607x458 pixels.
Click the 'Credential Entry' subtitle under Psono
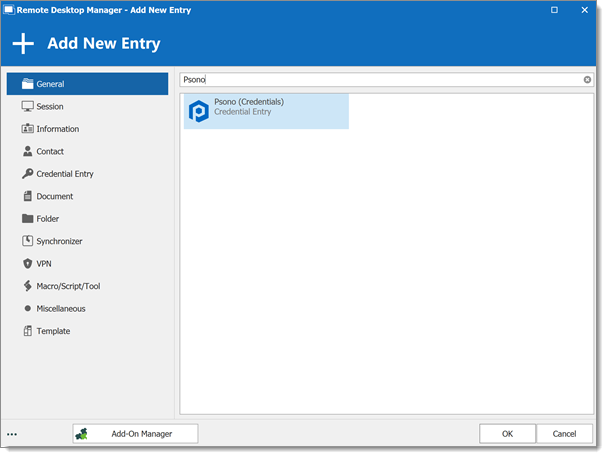coord(243,112)
